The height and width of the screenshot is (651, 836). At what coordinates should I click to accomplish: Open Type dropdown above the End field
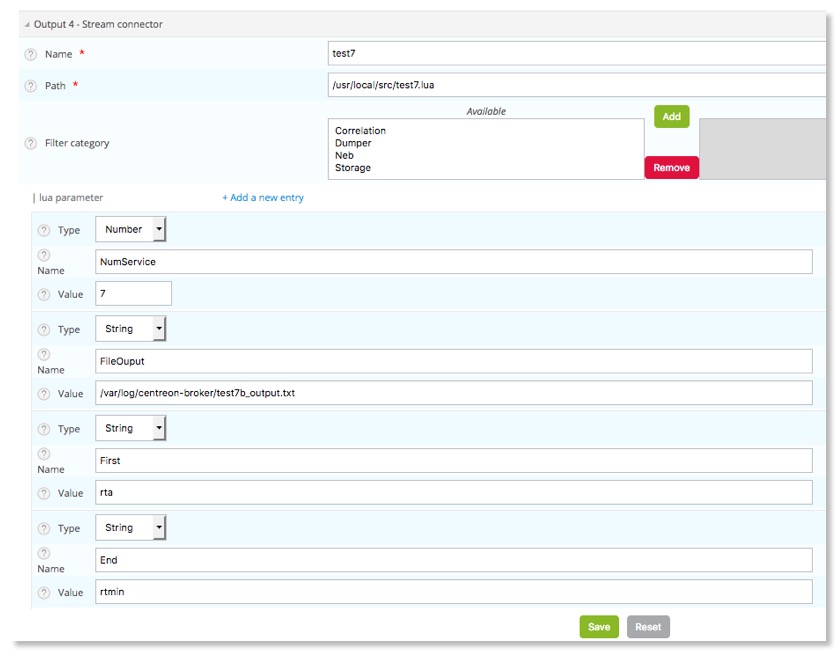(x=131, y=528)
